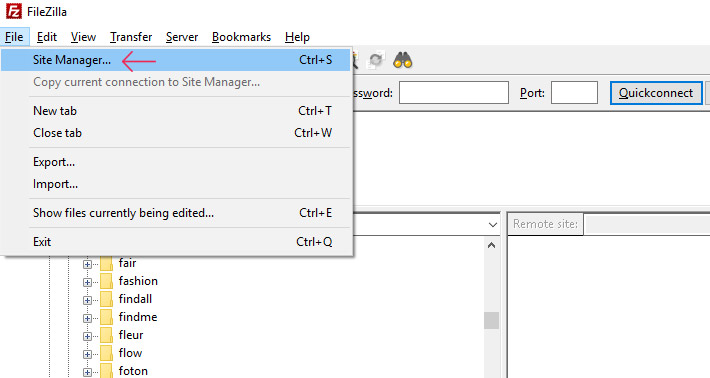Click the local tree scroll-up arrow
710x378 pixels.
point(491,245)
